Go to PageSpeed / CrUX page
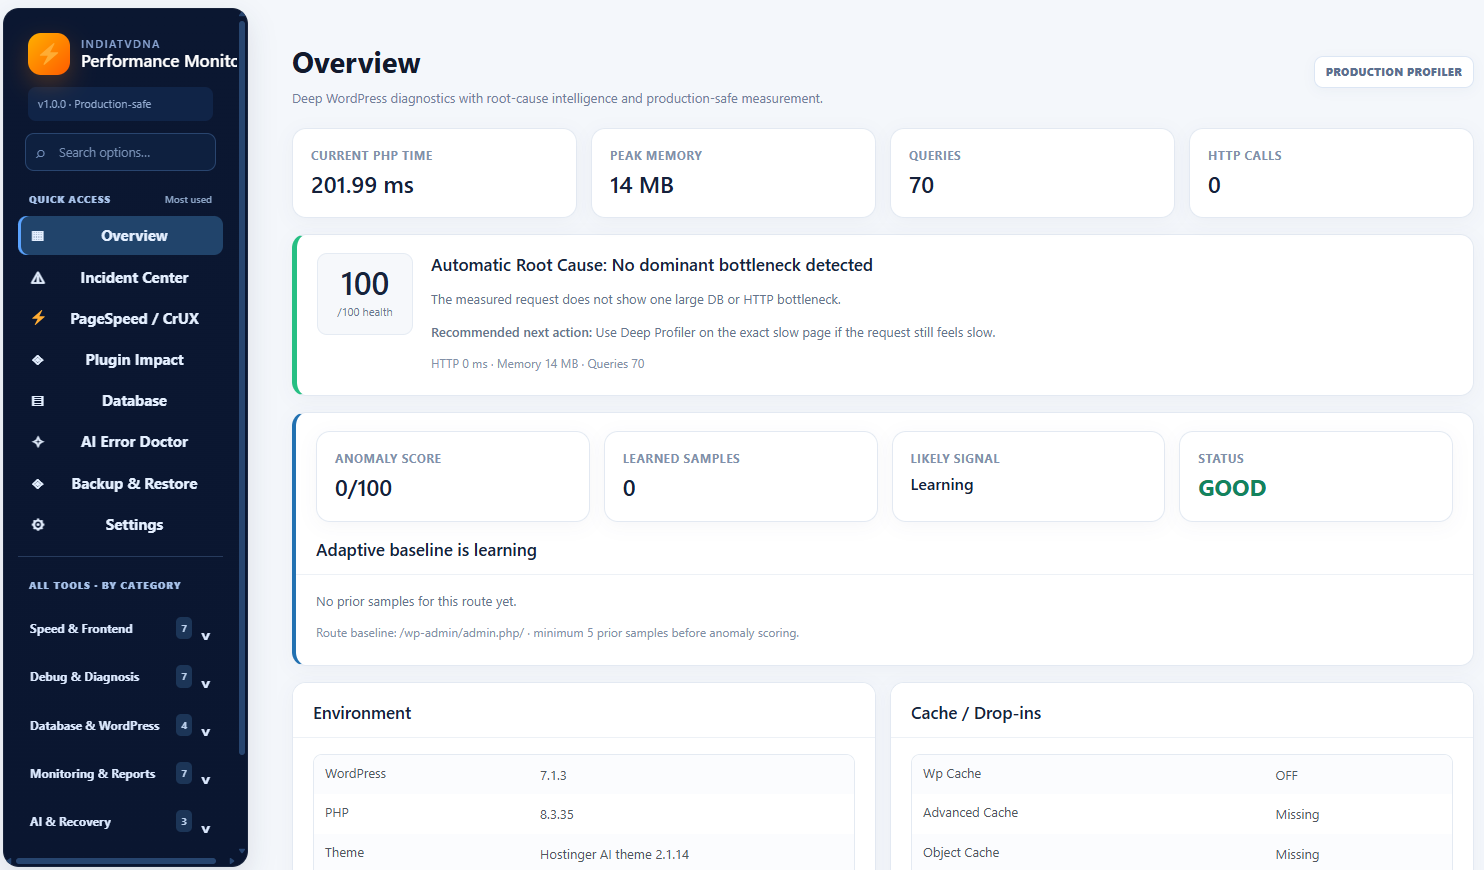 click(x=120, y=319)
